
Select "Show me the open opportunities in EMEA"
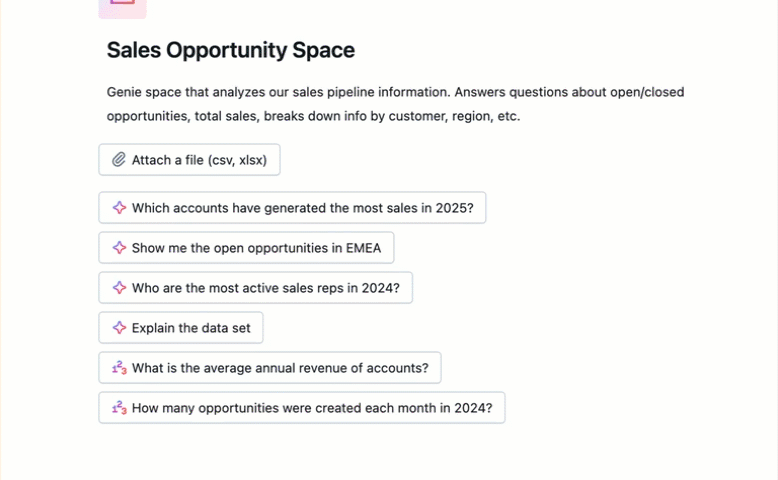(256, 248)
